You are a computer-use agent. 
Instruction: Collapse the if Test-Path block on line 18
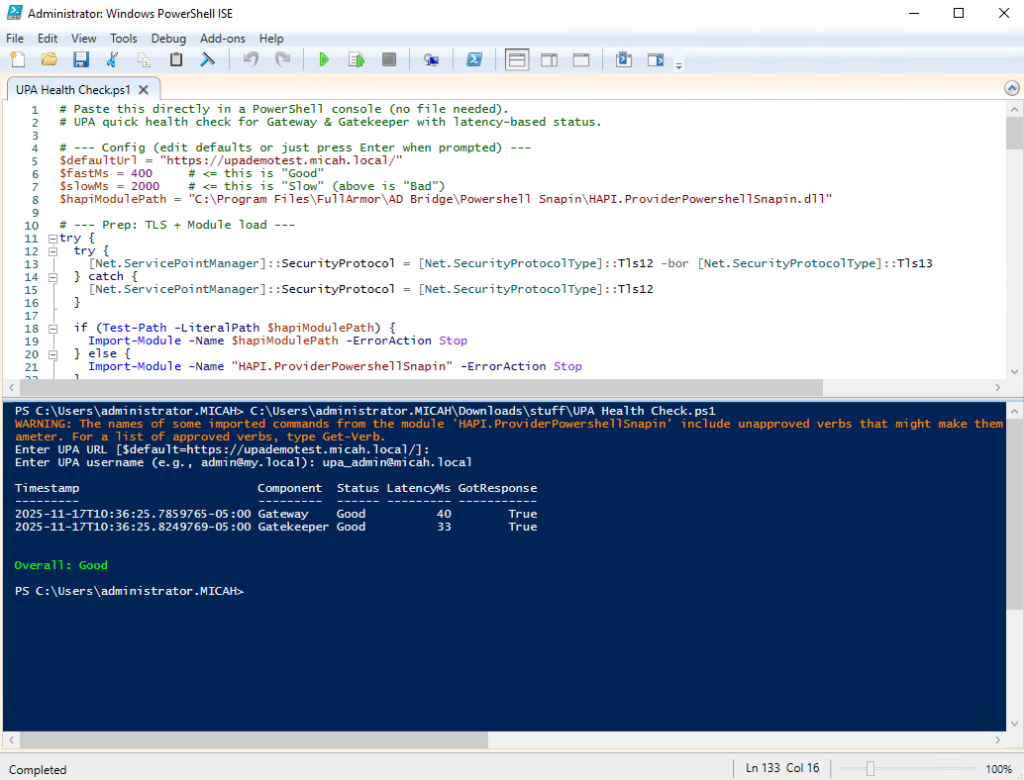pos(52,328)
